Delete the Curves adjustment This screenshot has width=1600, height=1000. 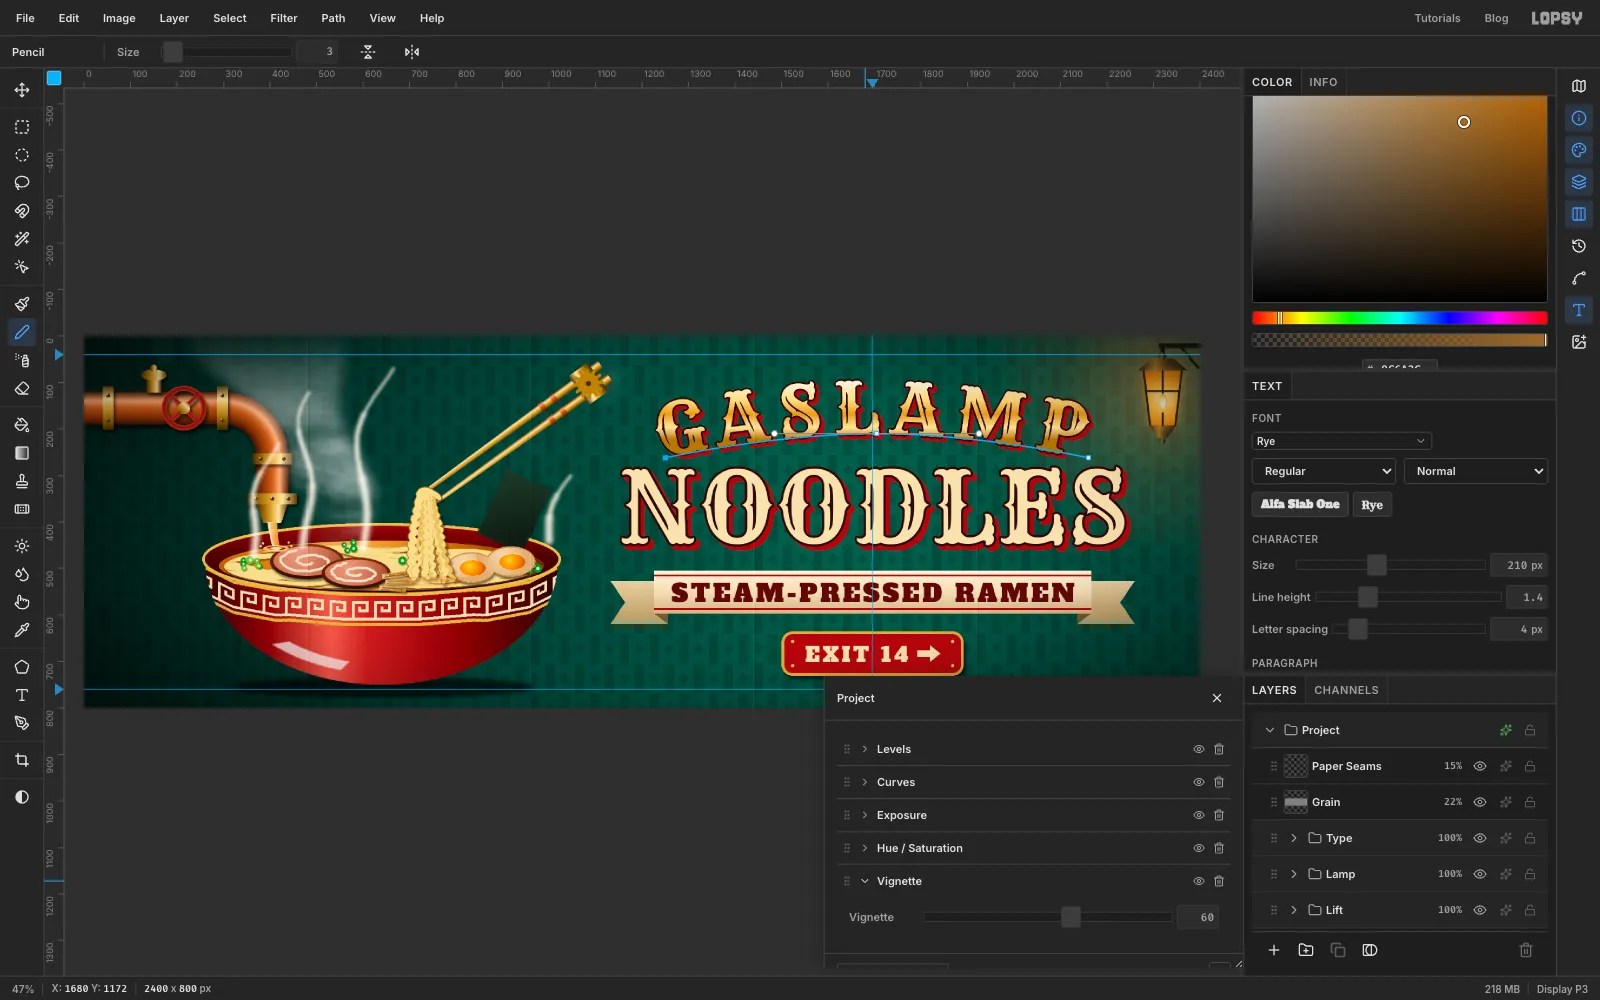click(1219, 782)
